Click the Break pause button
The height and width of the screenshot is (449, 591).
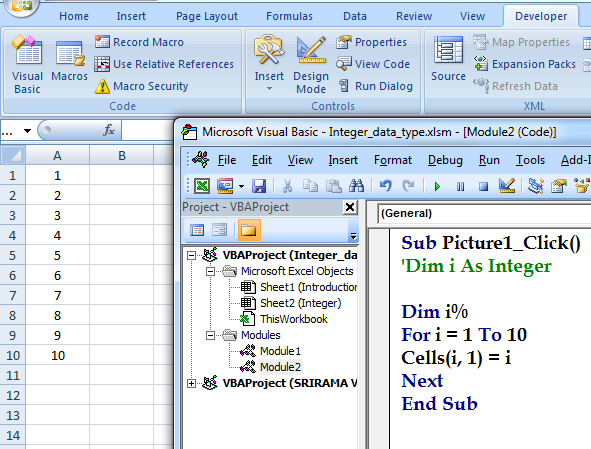coord(460,186)
